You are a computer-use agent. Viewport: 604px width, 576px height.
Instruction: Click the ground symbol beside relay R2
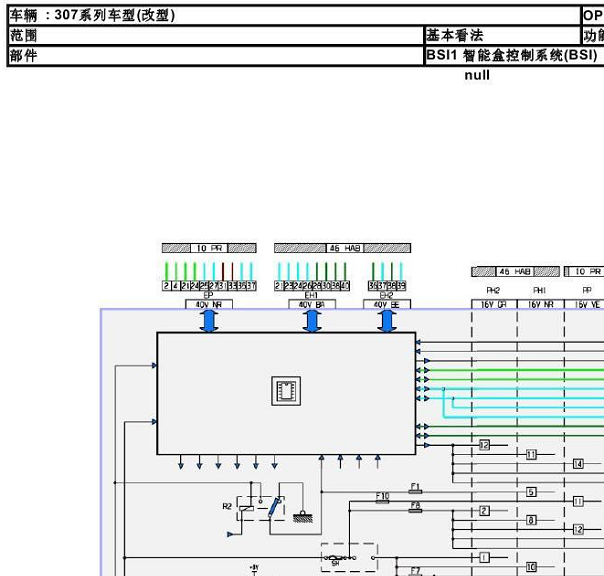[x=303, y=517]
